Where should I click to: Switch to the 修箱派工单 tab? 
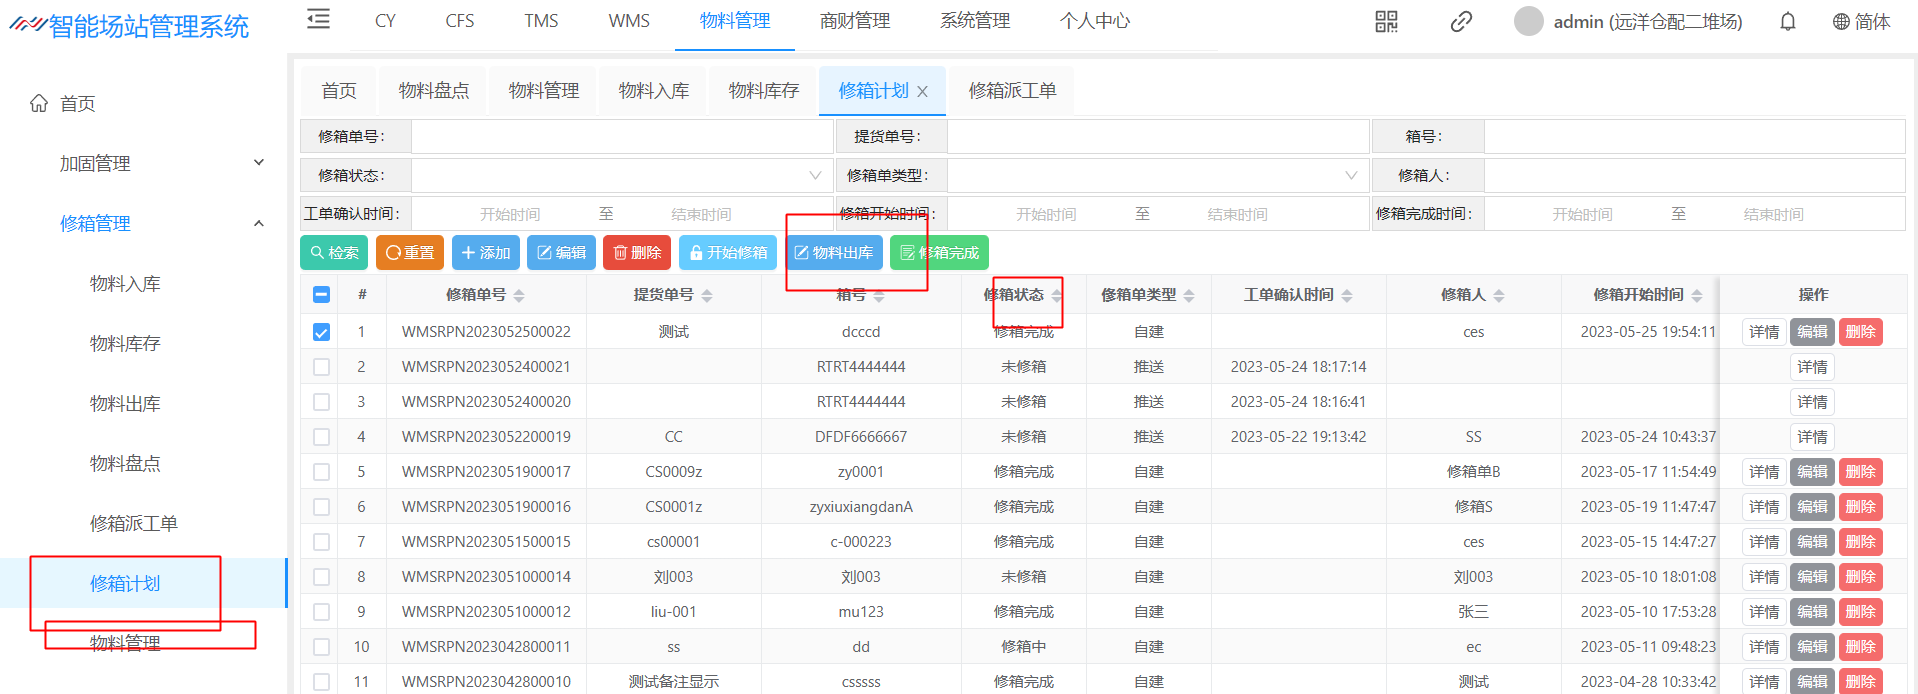coord(1012,91)
